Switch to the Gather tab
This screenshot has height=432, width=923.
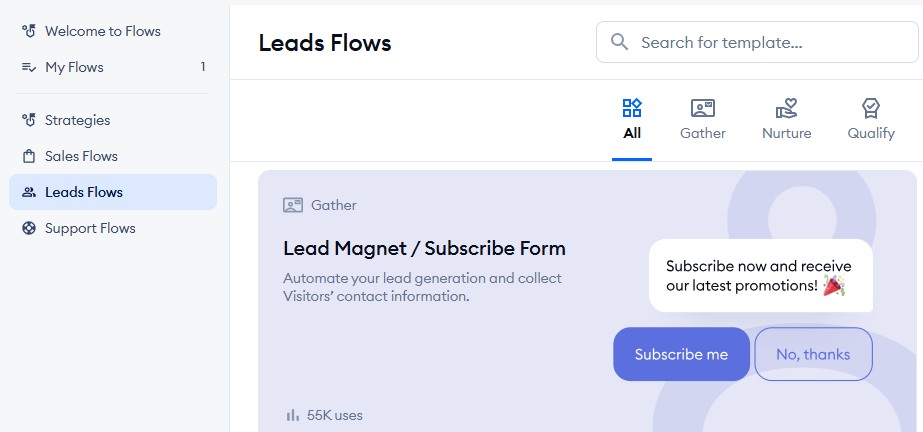tap(703, 120)
